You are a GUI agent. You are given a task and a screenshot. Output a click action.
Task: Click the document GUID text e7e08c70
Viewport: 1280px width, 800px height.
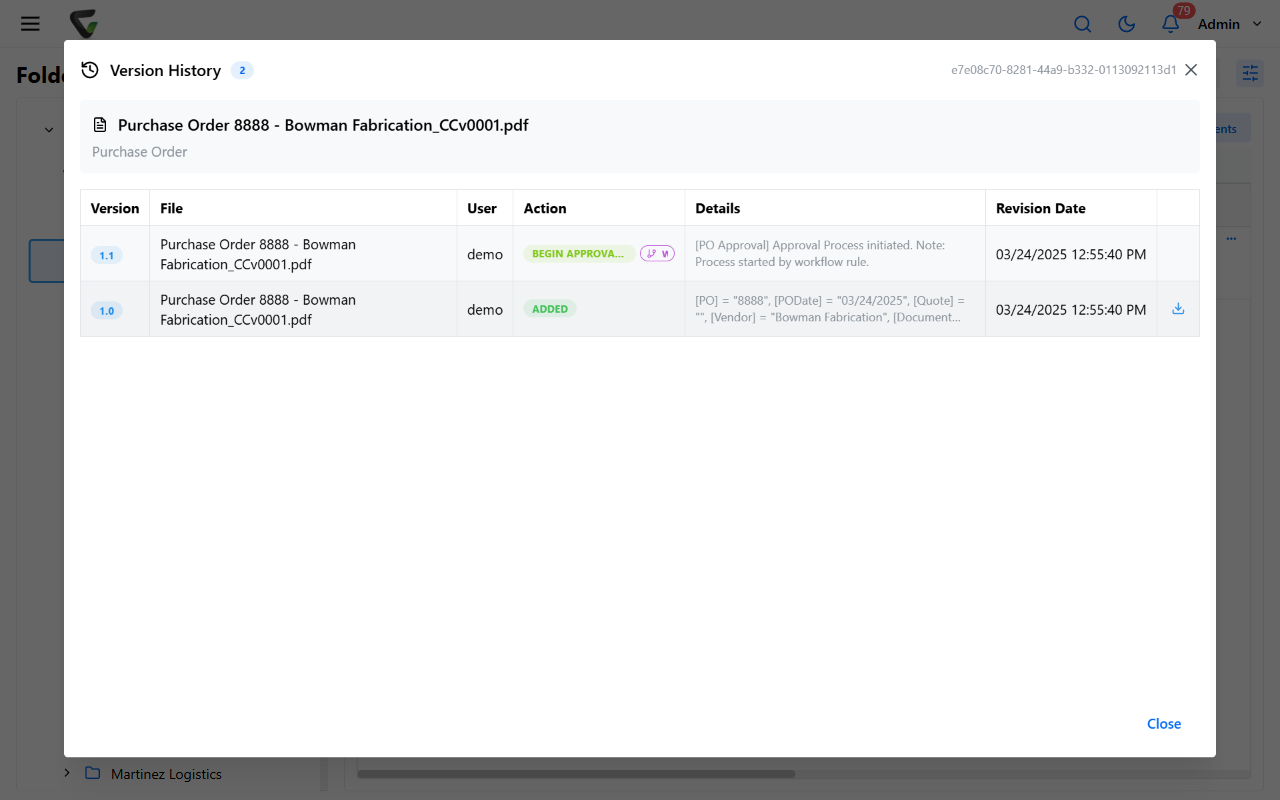pos(1063,70)
